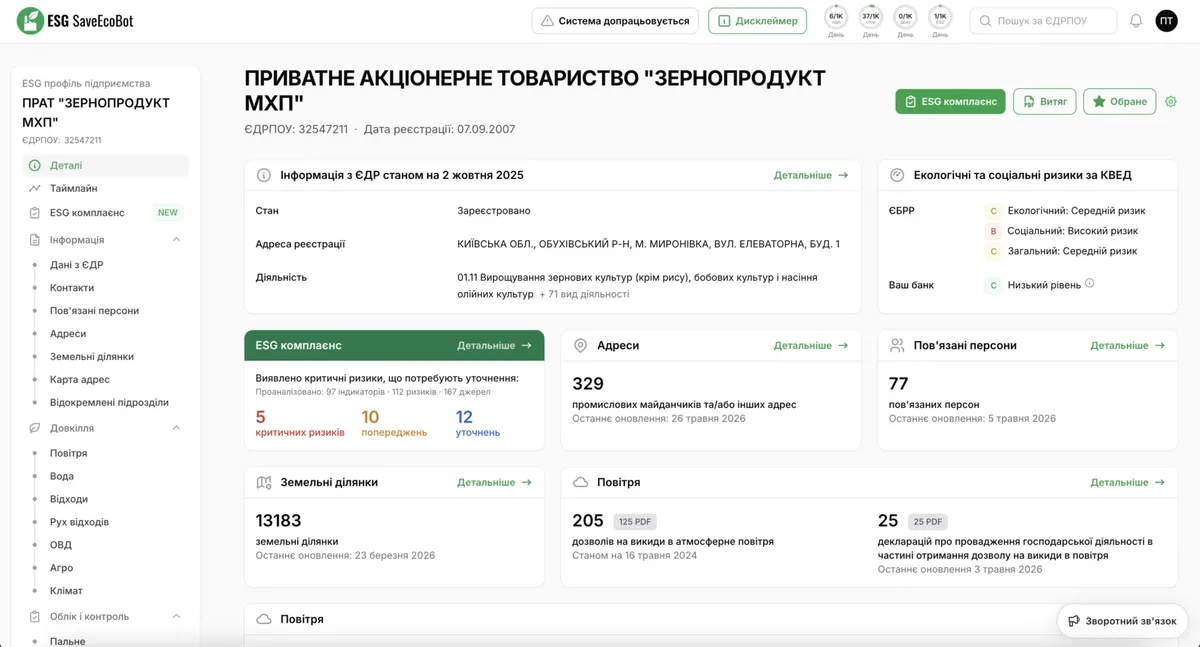Click the 37/1K usage counter circle

coord(871,17)
